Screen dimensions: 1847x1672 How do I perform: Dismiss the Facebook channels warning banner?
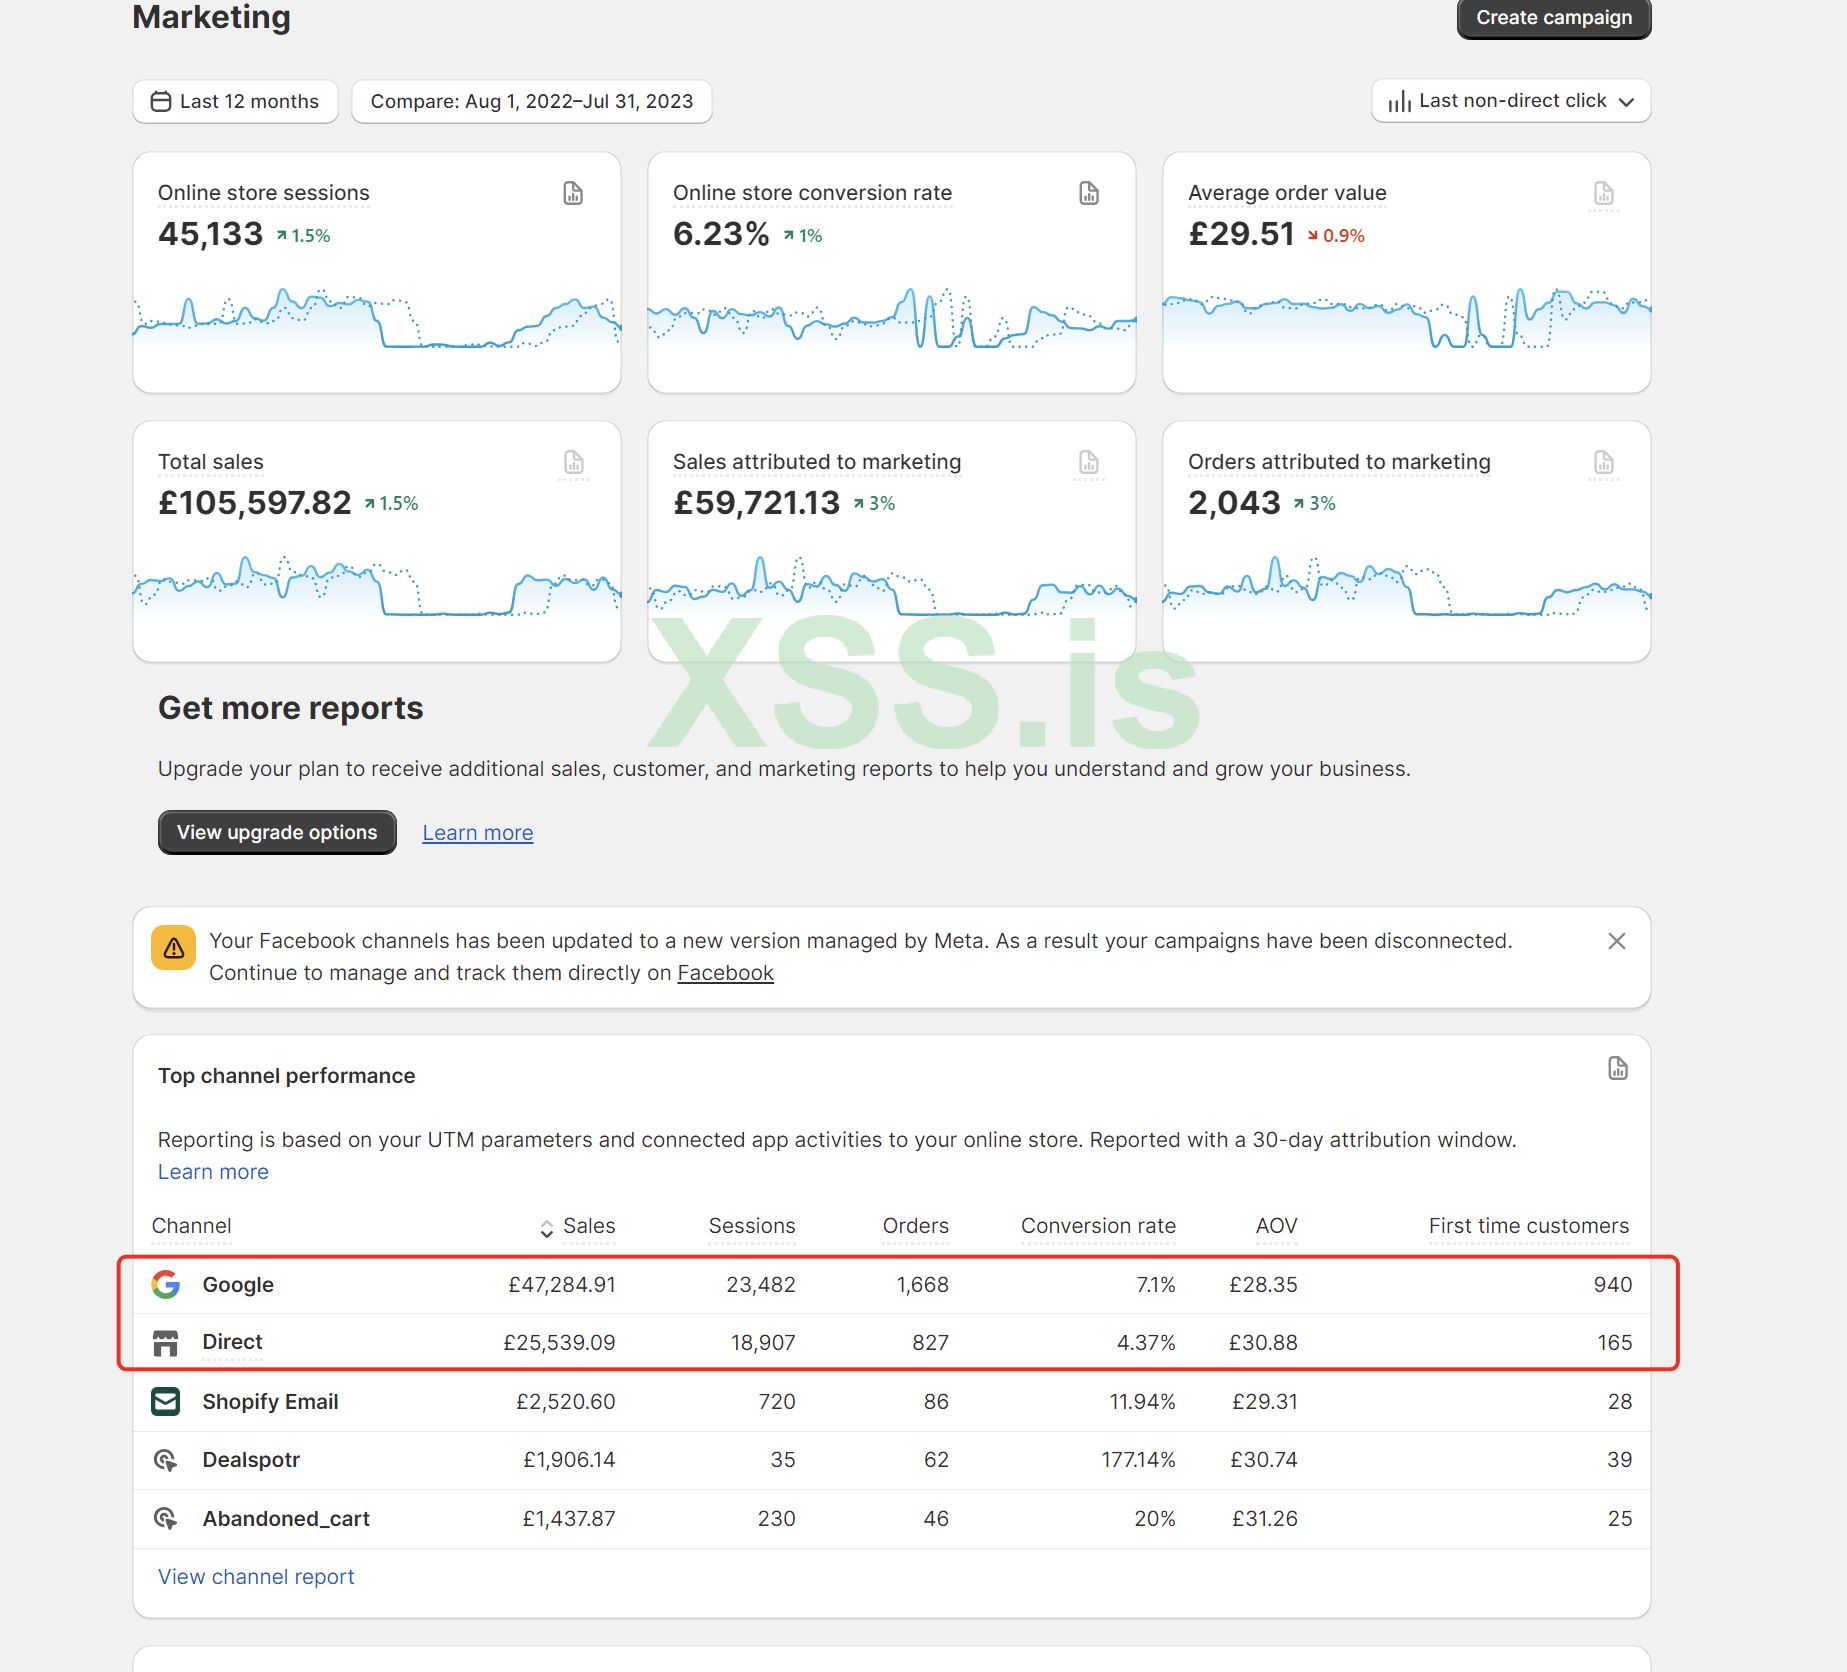click(x=1616, y=941)
